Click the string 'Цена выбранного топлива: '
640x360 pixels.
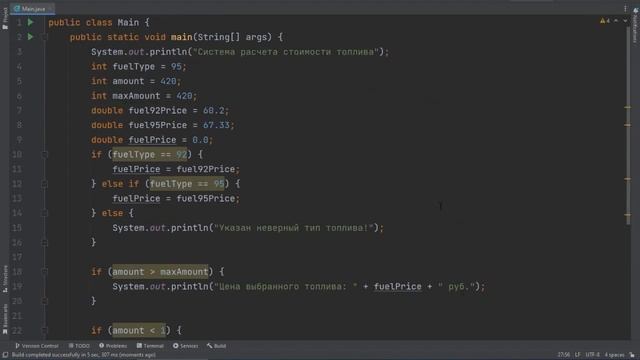(286, 287)
